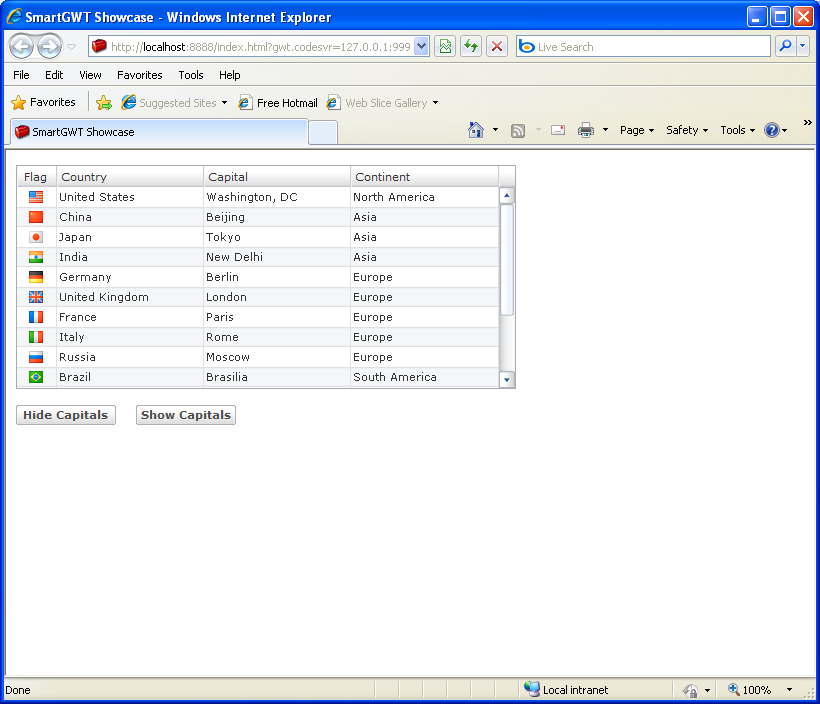The width and height of the screenshot is (820, 704).
Task: Click the Compatibility View icon
Action: [445, 47]
